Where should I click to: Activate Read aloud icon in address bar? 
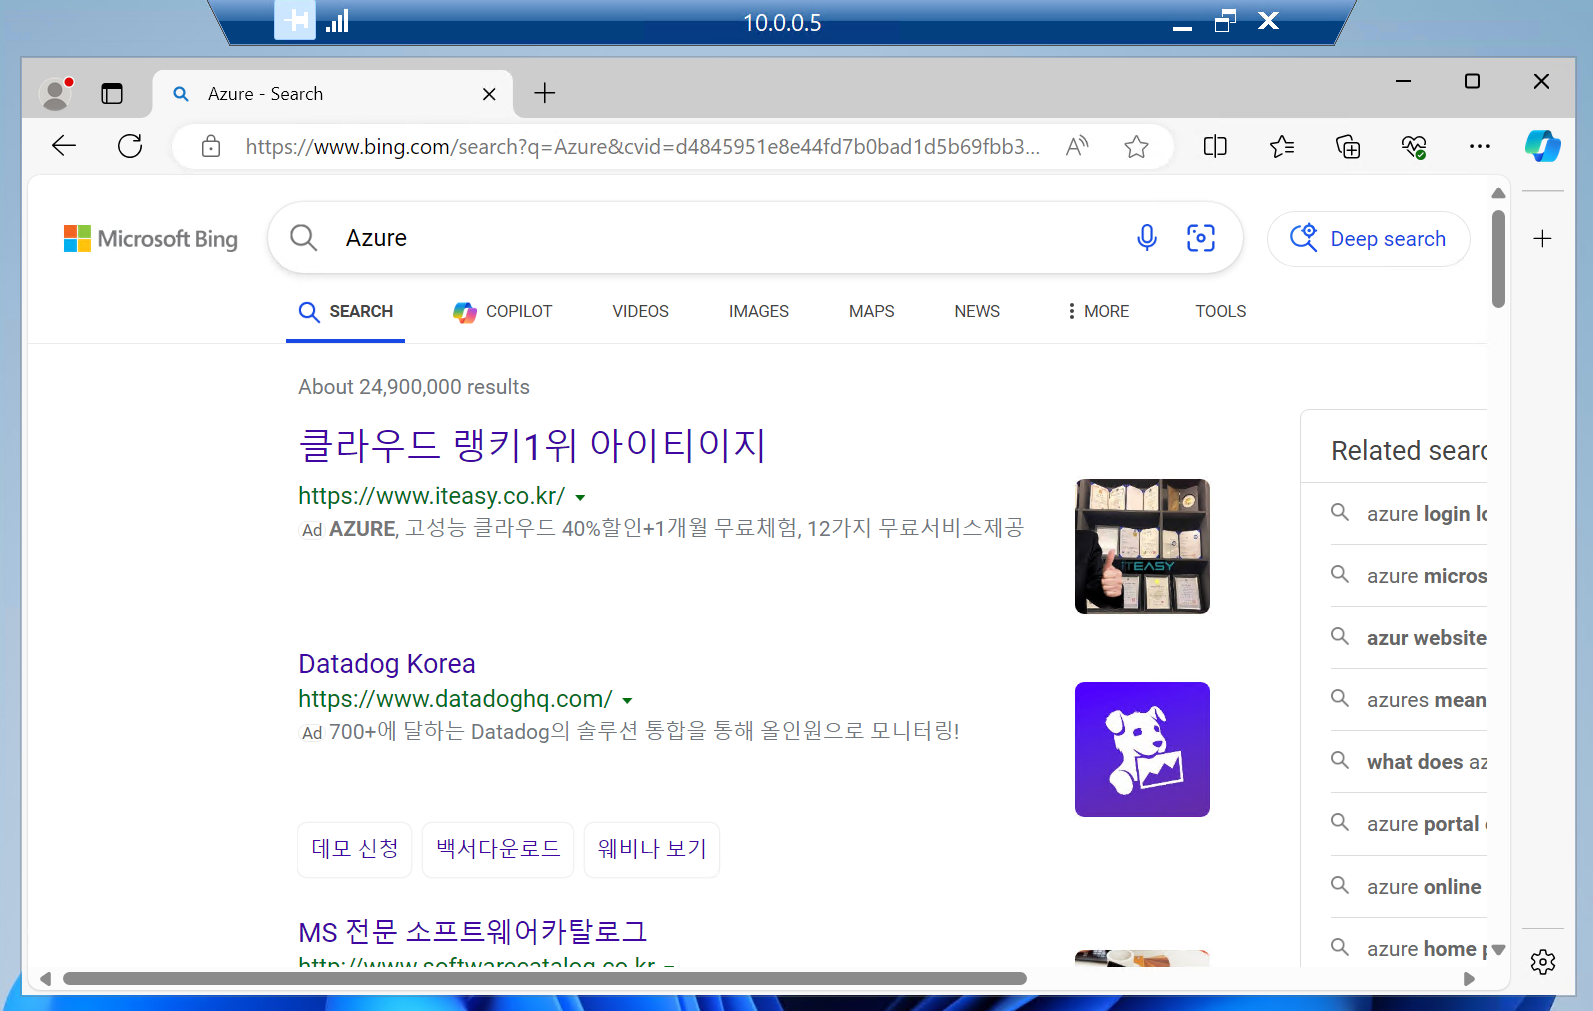tap(1077, 147)
